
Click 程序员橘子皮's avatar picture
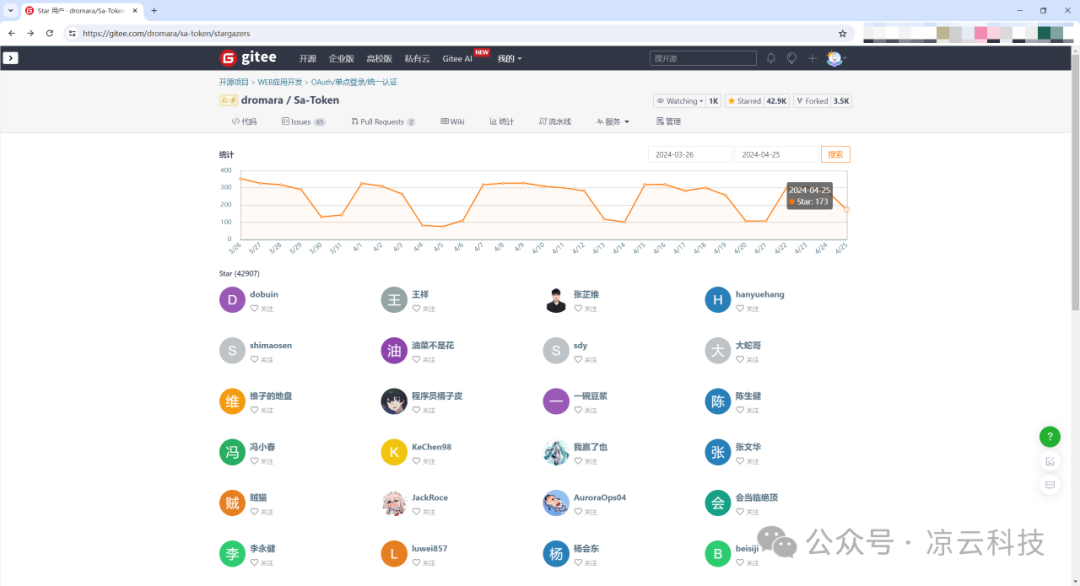point(394,401)
